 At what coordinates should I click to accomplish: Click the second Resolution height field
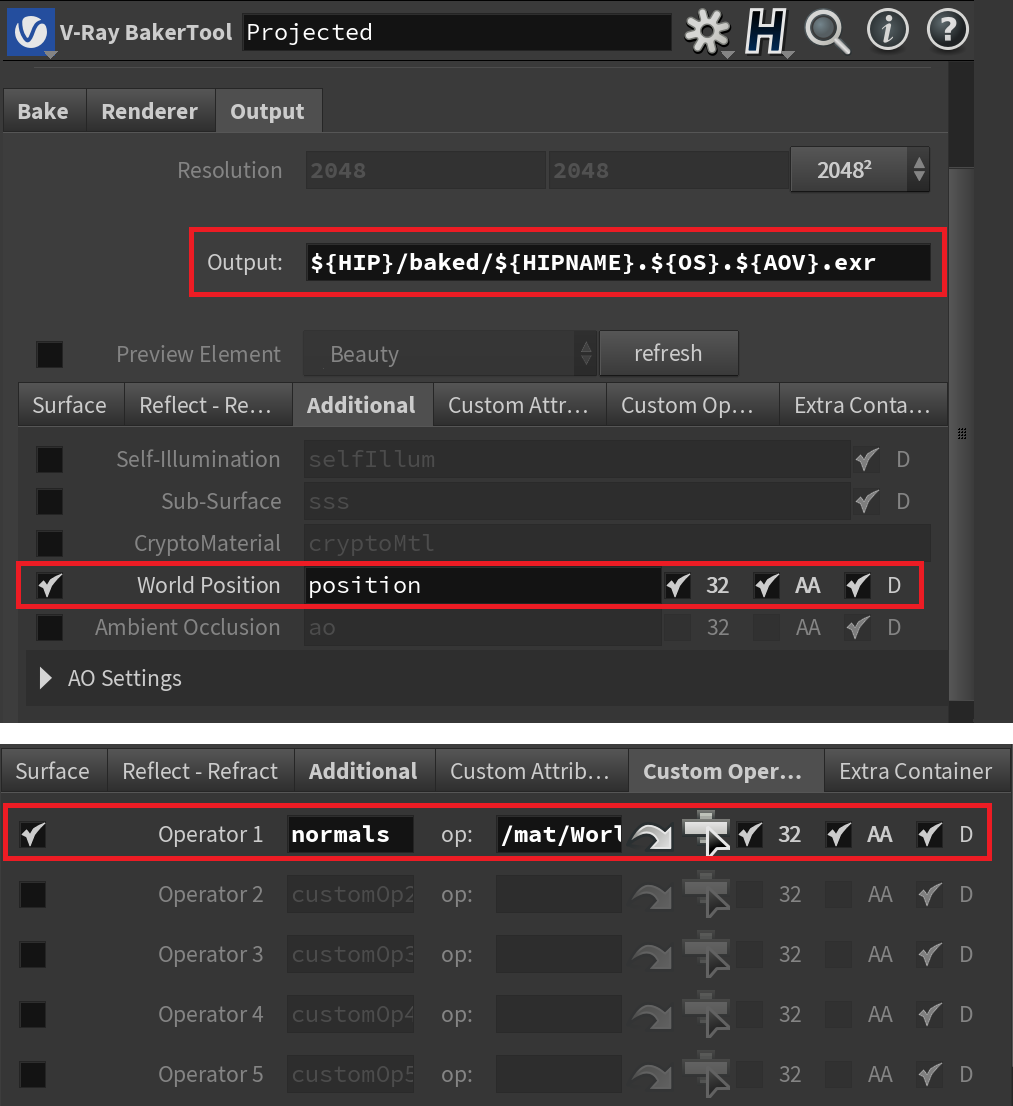(x=669, y=170)
